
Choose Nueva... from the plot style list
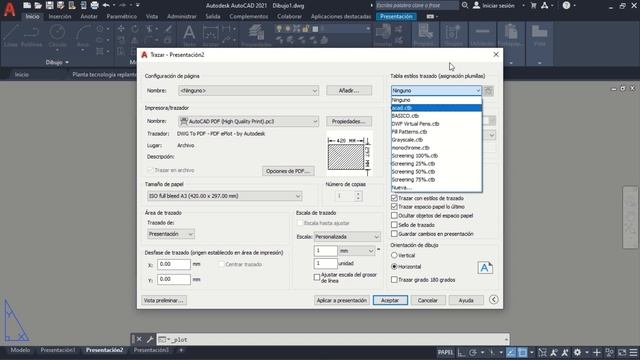point(436,188)
